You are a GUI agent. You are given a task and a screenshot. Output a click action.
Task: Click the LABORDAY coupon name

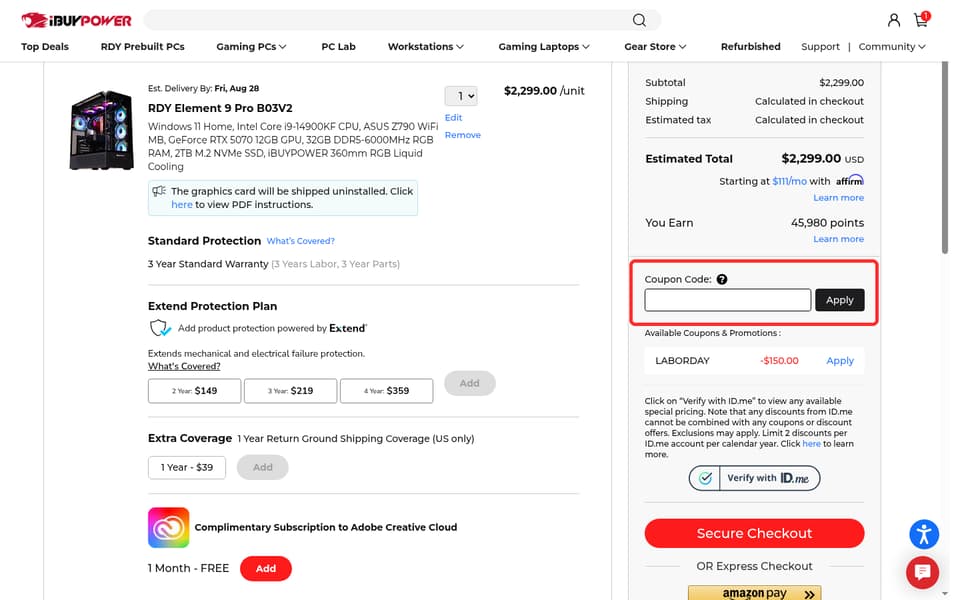tap(682, 361)
